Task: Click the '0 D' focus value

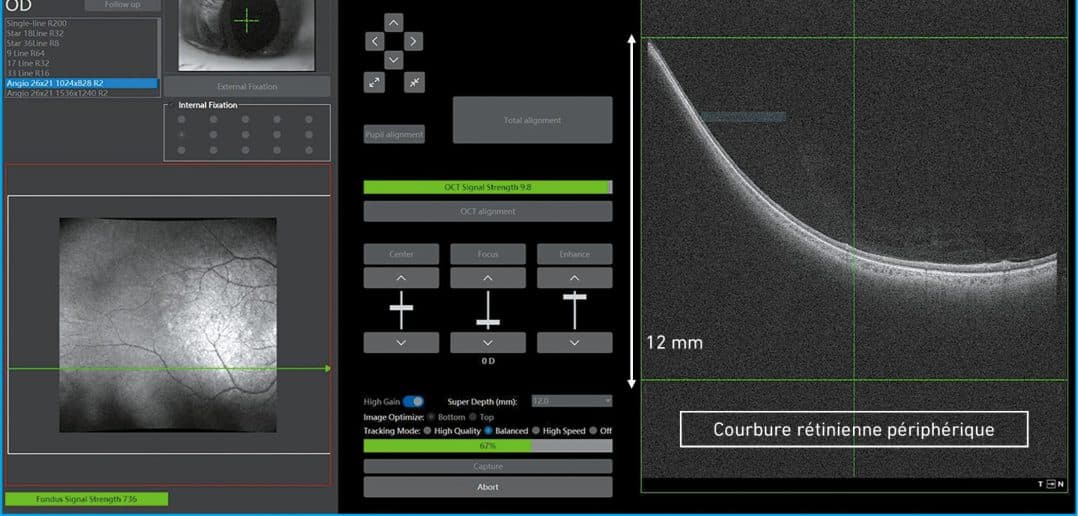Action: (488, 361)
